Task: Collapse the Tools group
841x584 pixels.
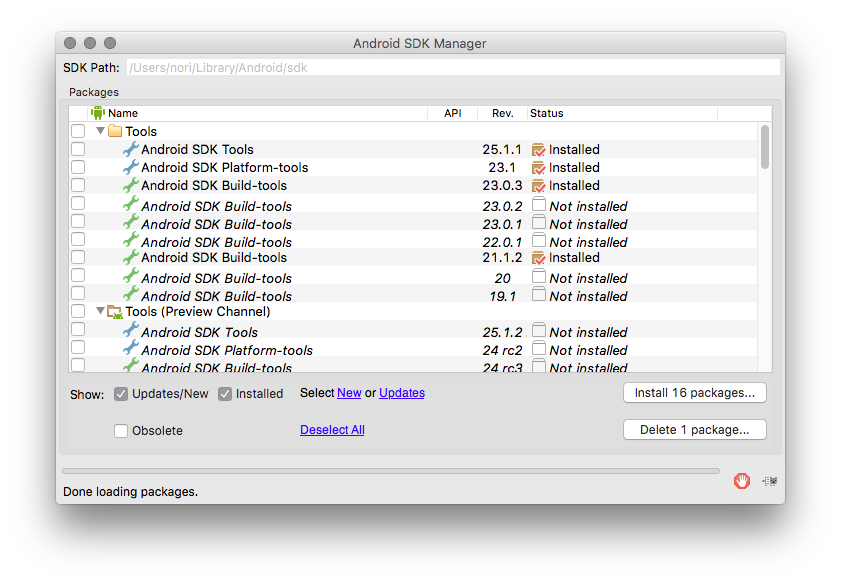Action: pos(100,130)
